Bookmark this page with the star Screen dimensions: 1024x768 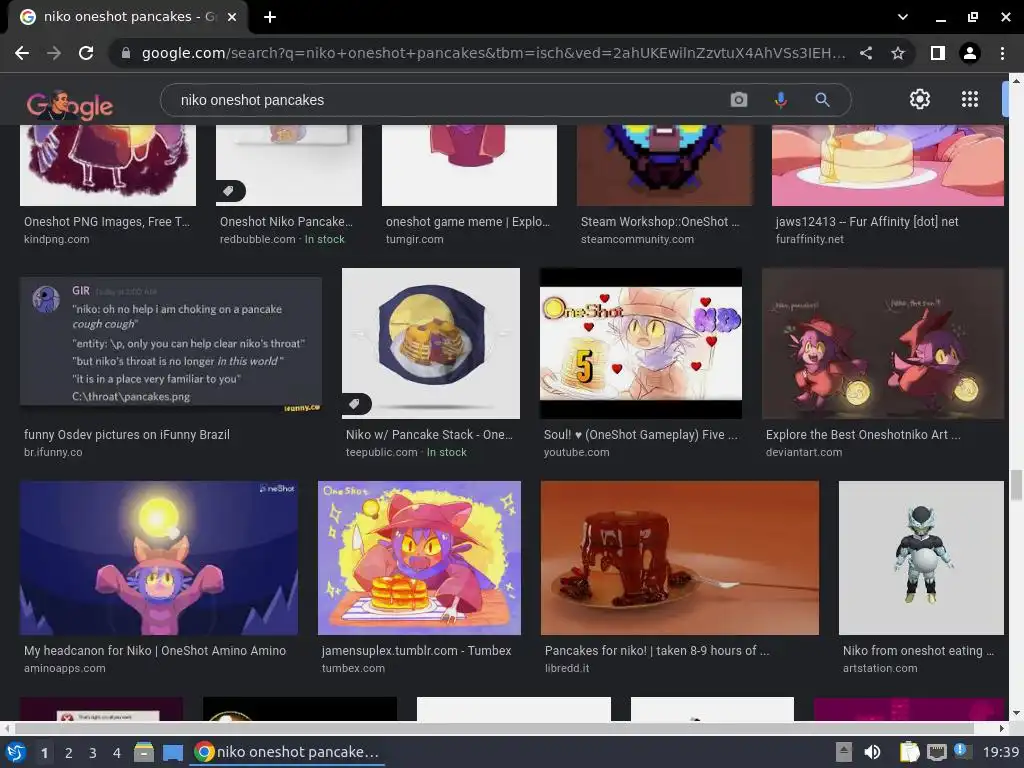point(898,53)
